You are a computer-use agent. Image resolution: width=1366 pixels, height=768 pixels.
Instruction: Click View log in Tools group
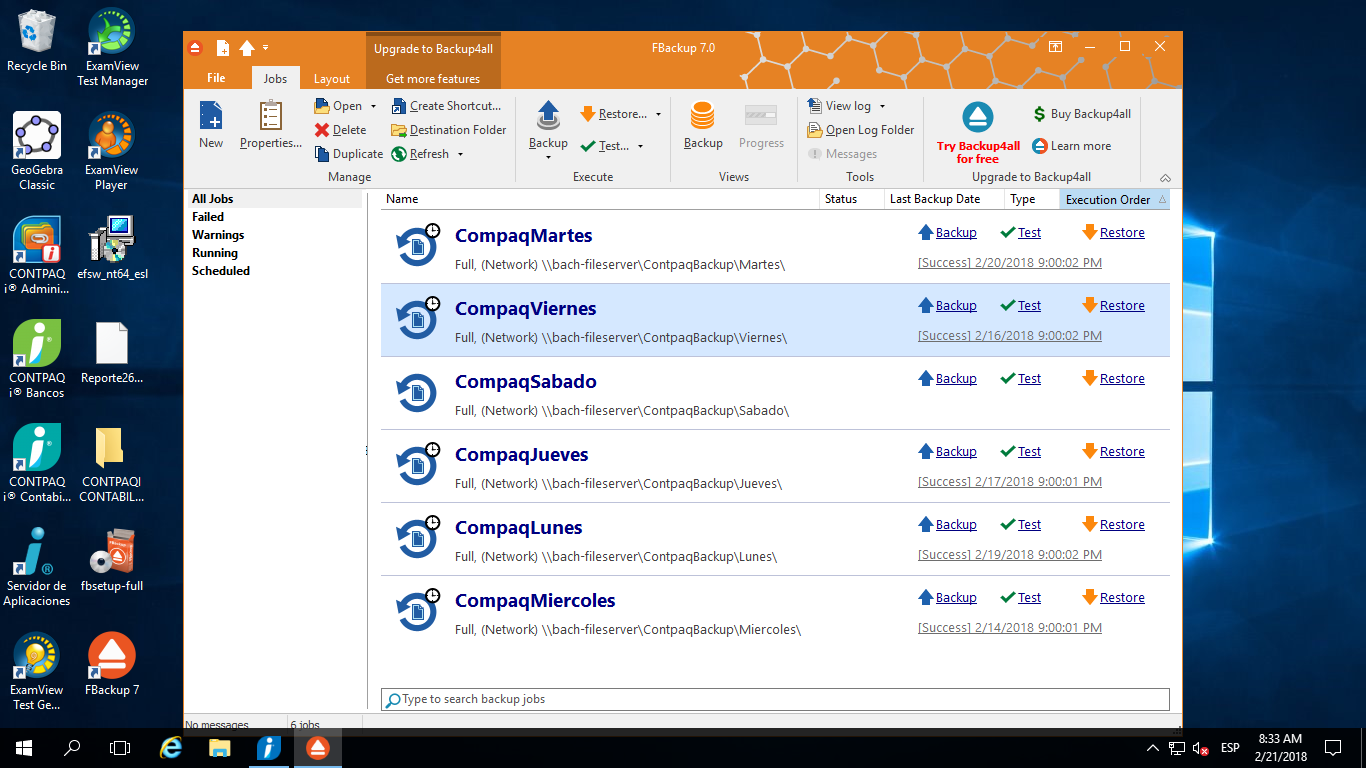point(839,106)
